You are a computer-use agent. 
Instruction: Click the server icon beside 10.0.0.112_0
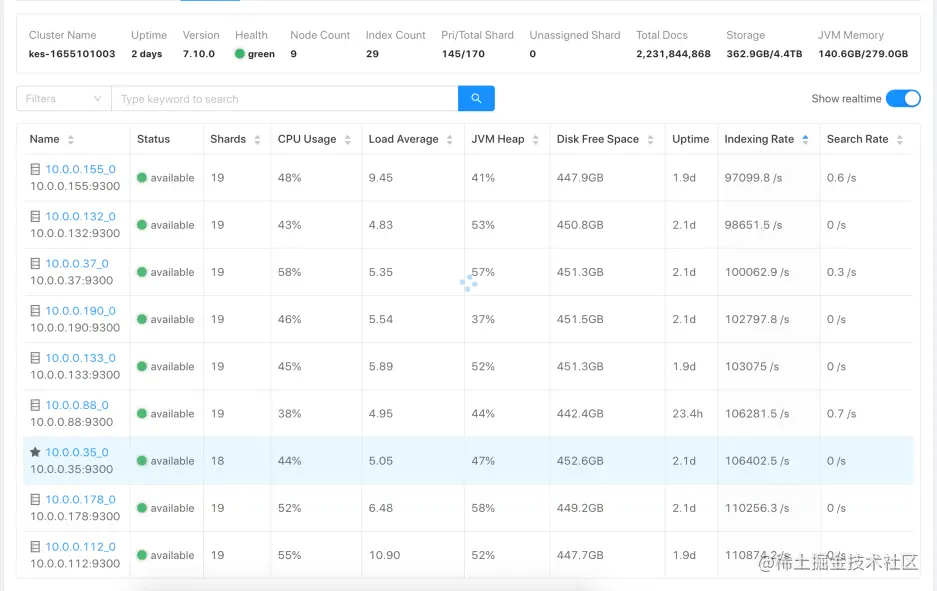[x=35, y=547]
